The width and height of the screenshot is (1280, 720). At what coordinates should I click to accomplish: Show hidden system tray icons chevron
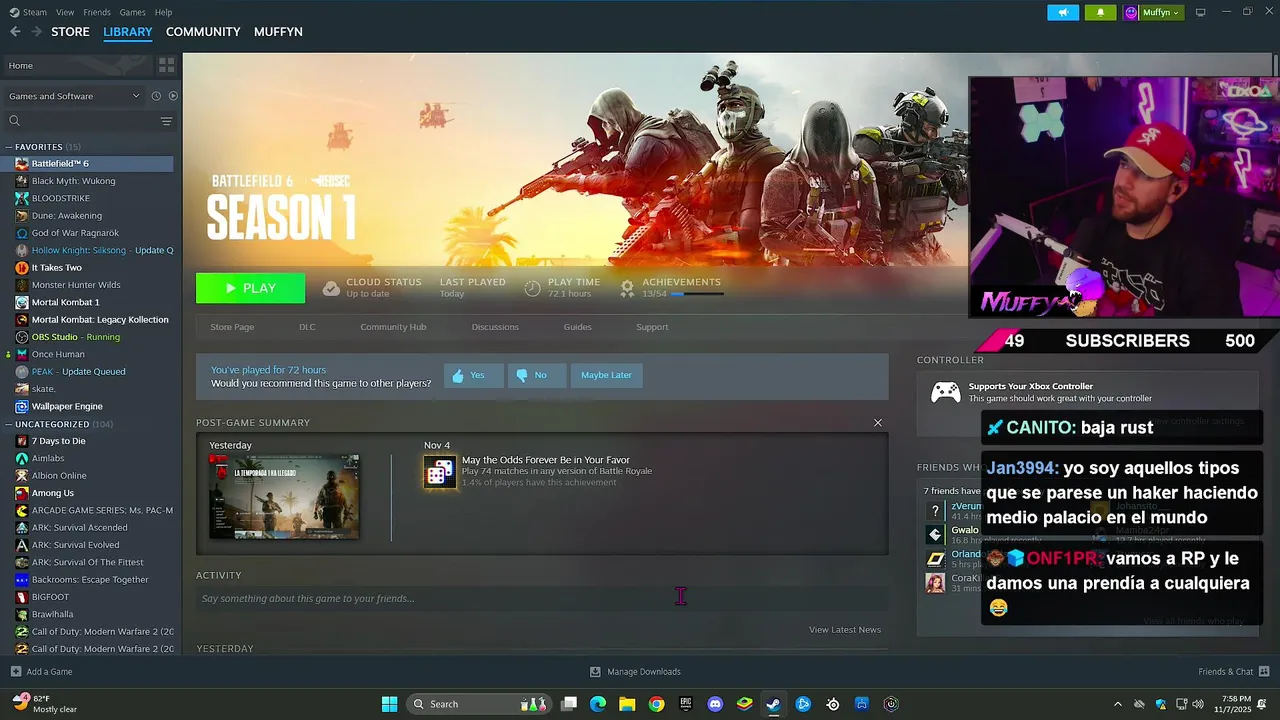coord(1118,704)
